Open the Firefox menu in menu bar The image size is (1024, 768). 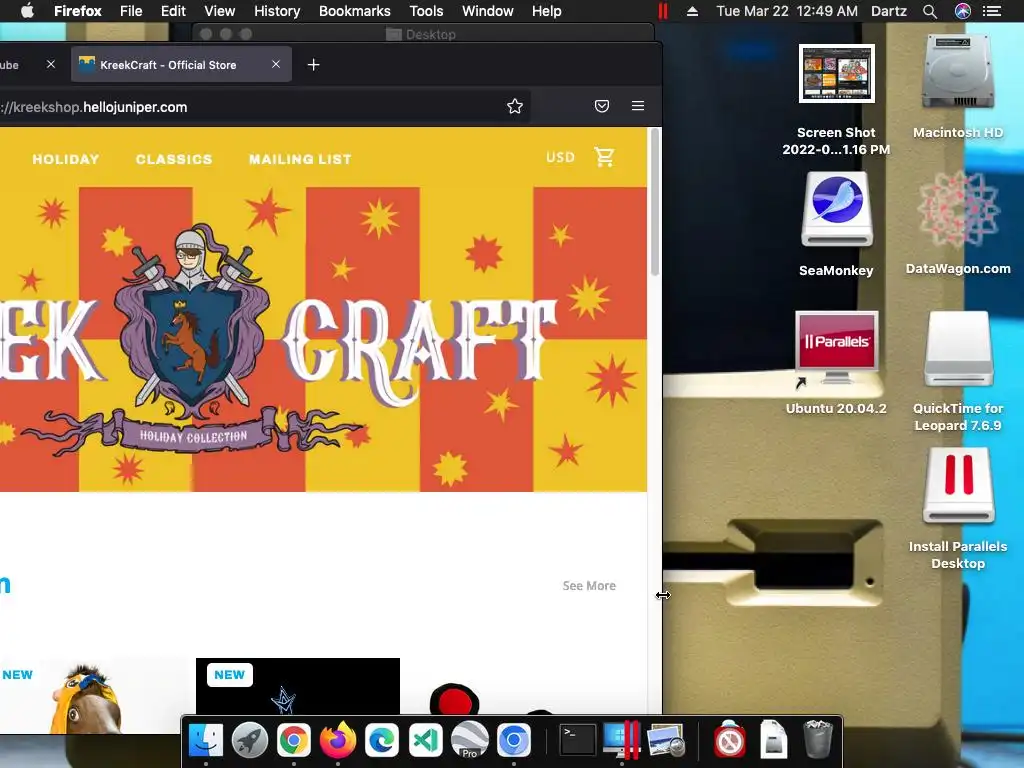click(78, 11)
